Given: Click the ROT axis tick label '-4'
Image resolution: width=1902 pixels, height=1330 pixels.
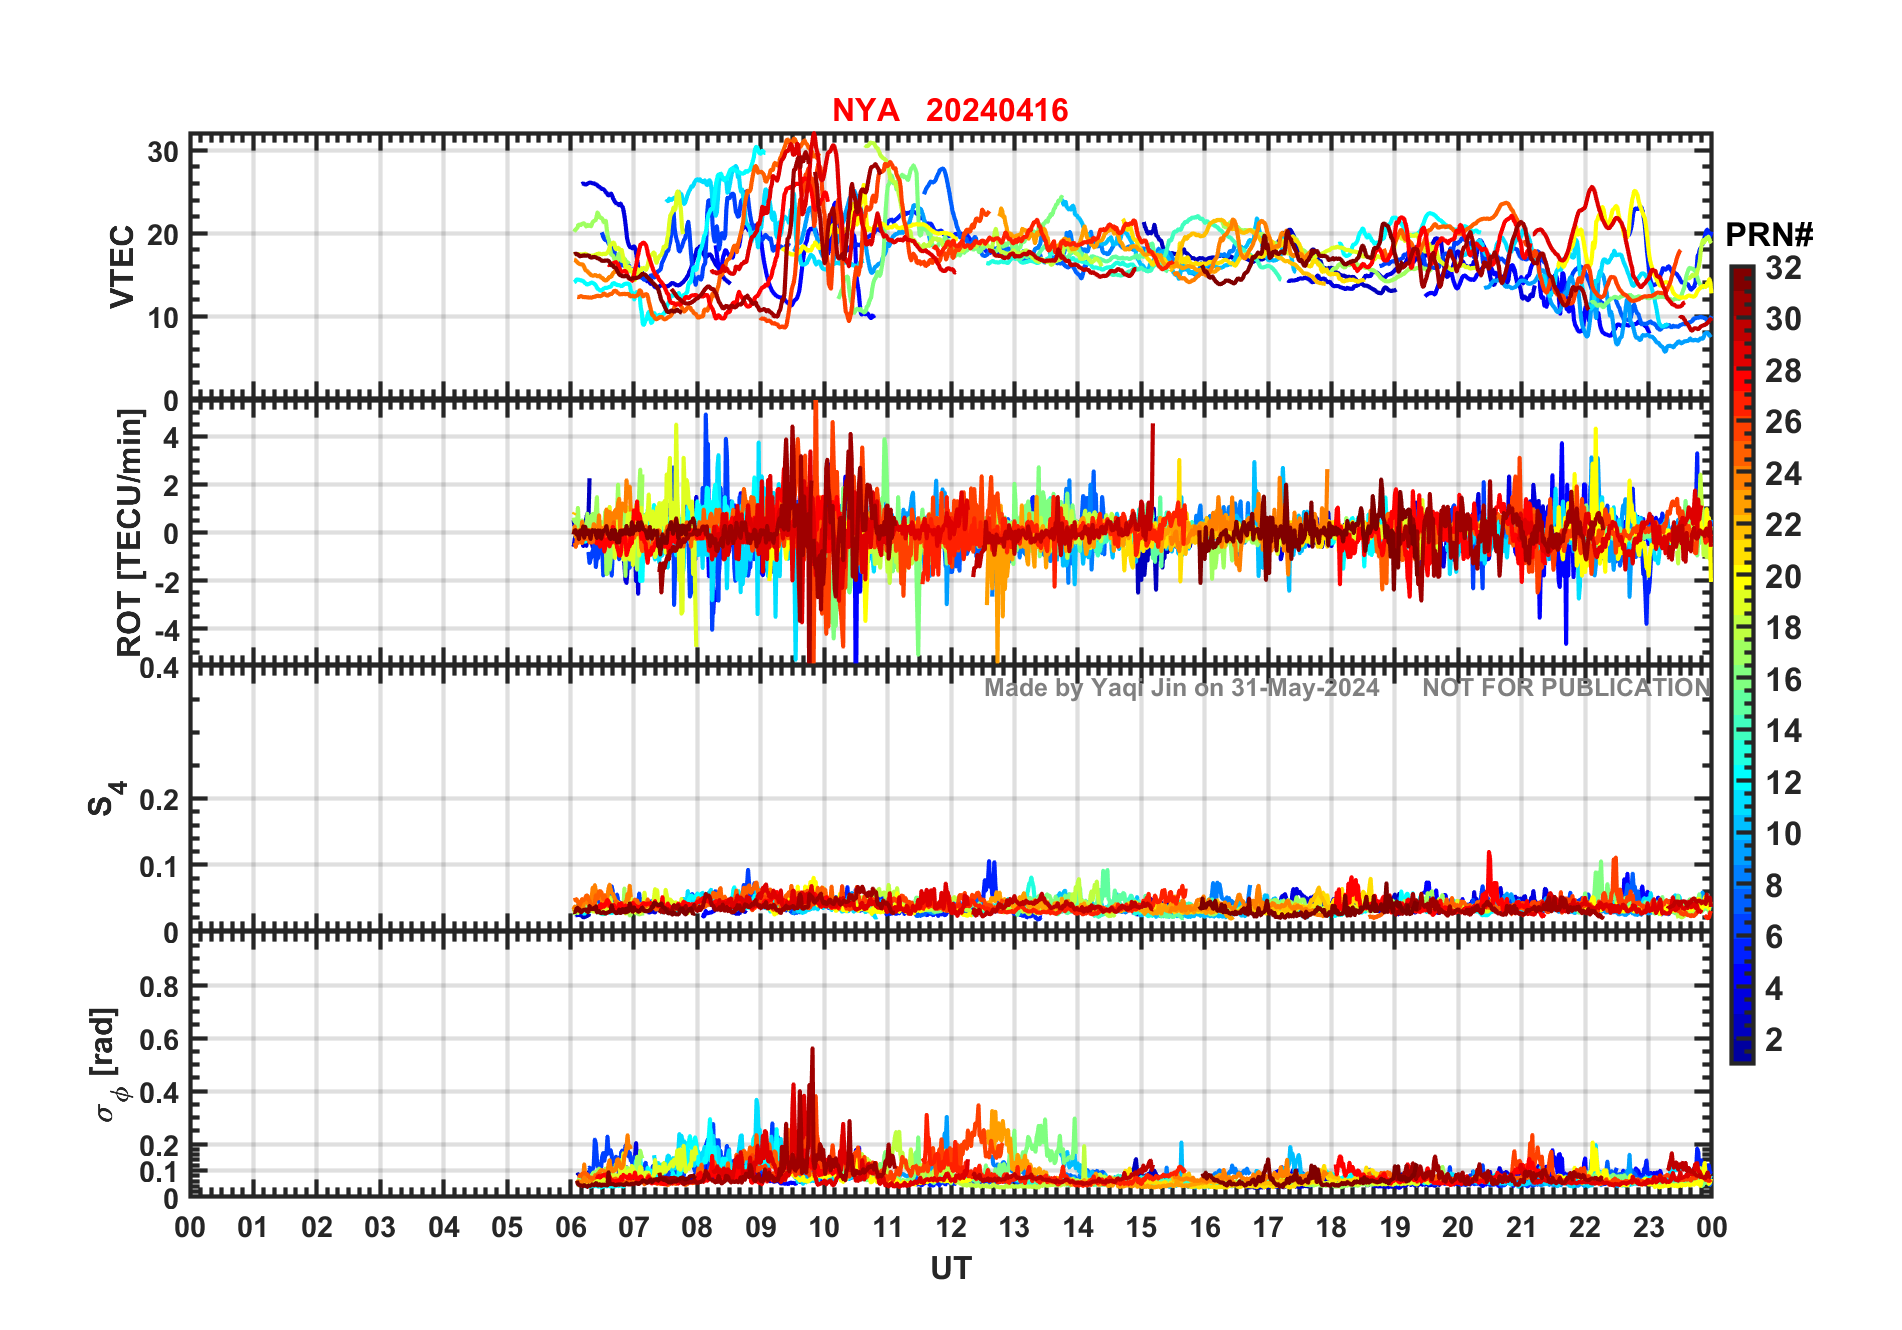Looking at the screenshot, I should tap(167, 630).
